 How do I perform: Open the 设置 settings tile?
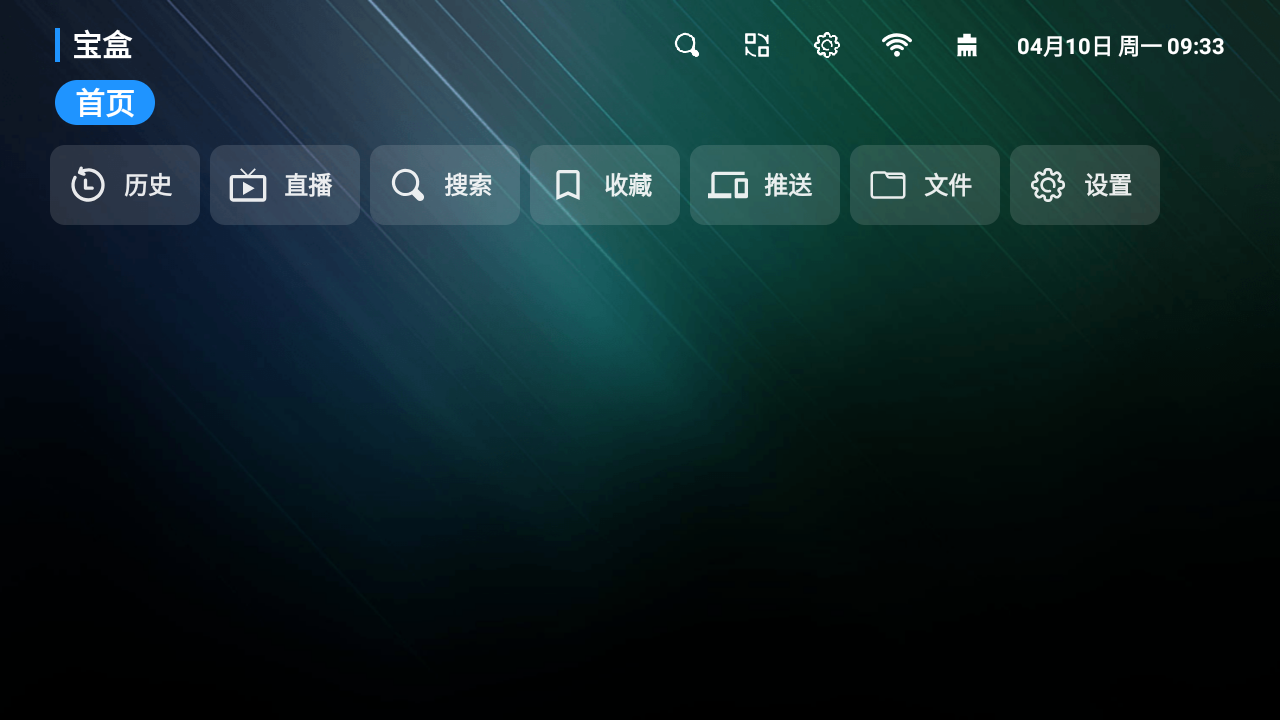click(1085, 185)
